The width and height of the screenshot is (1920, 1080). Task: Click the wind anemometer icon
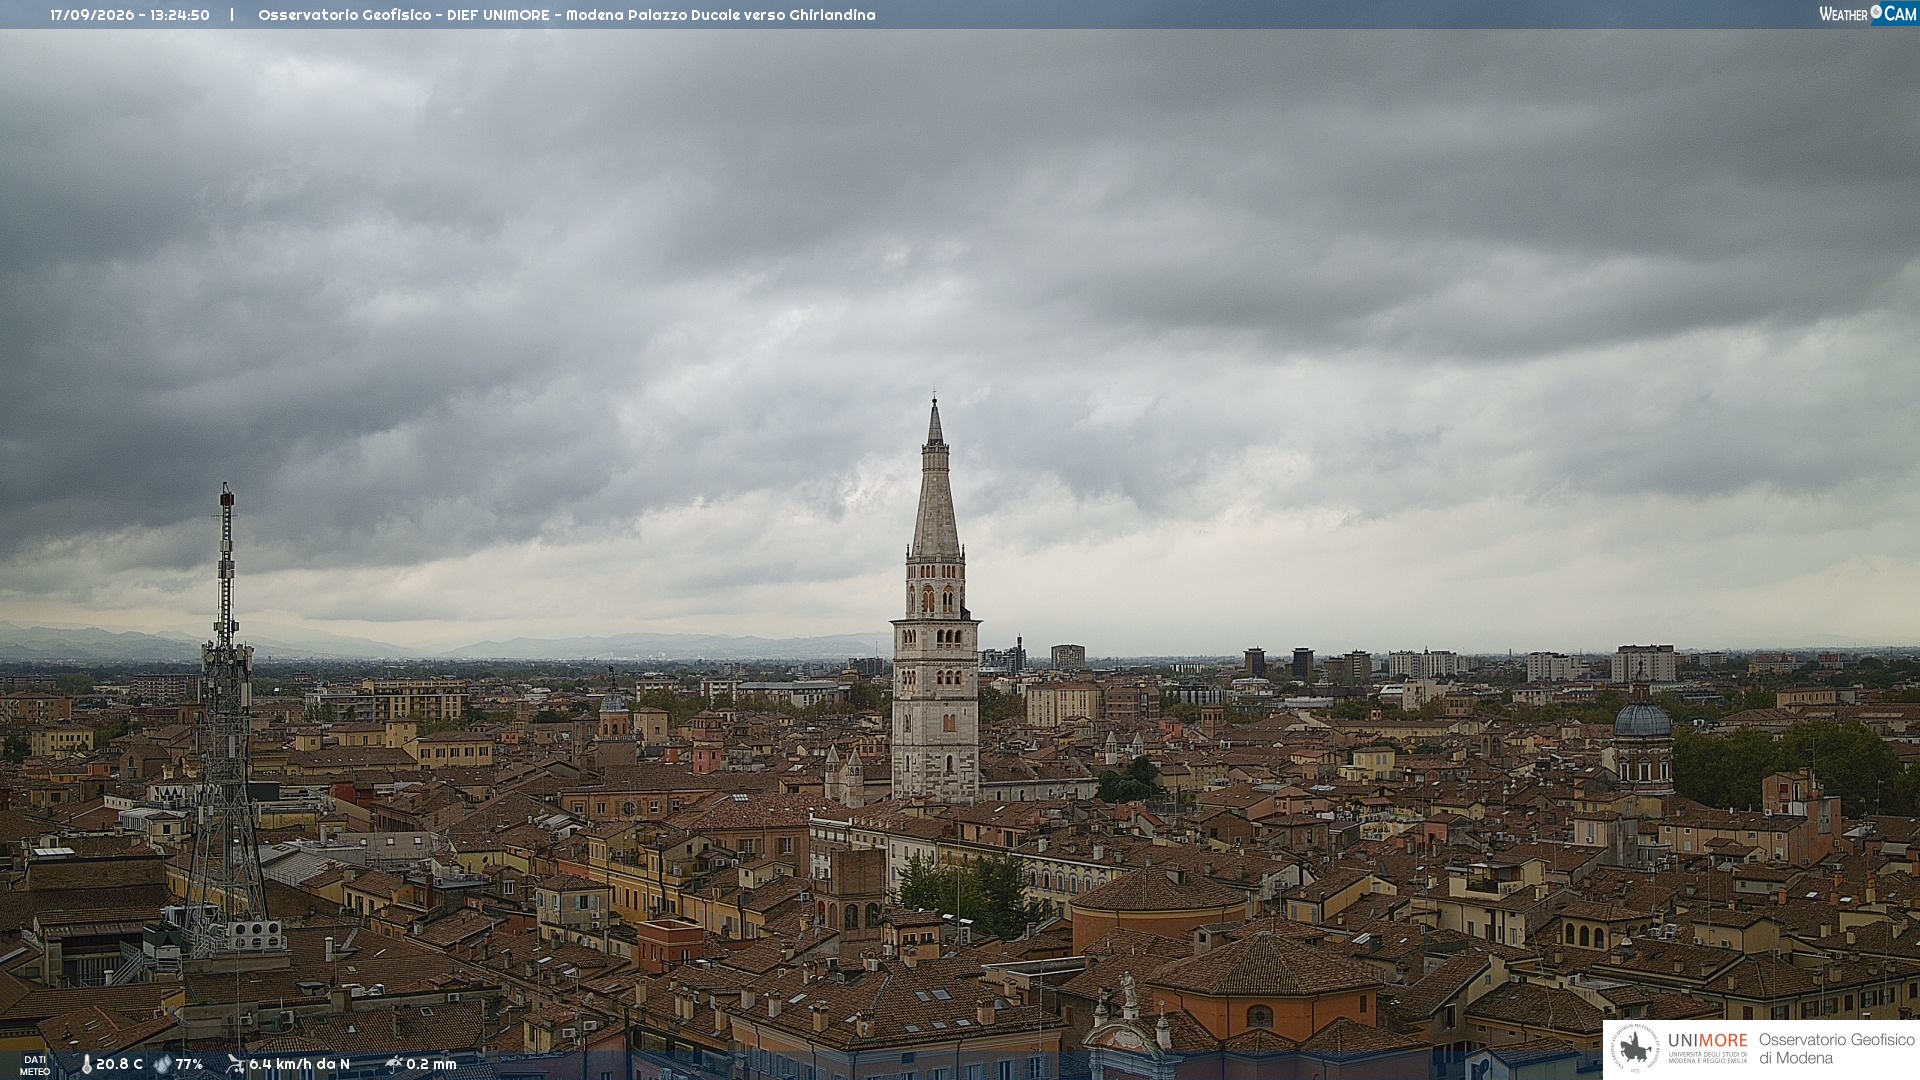[x=235, y=1064]
